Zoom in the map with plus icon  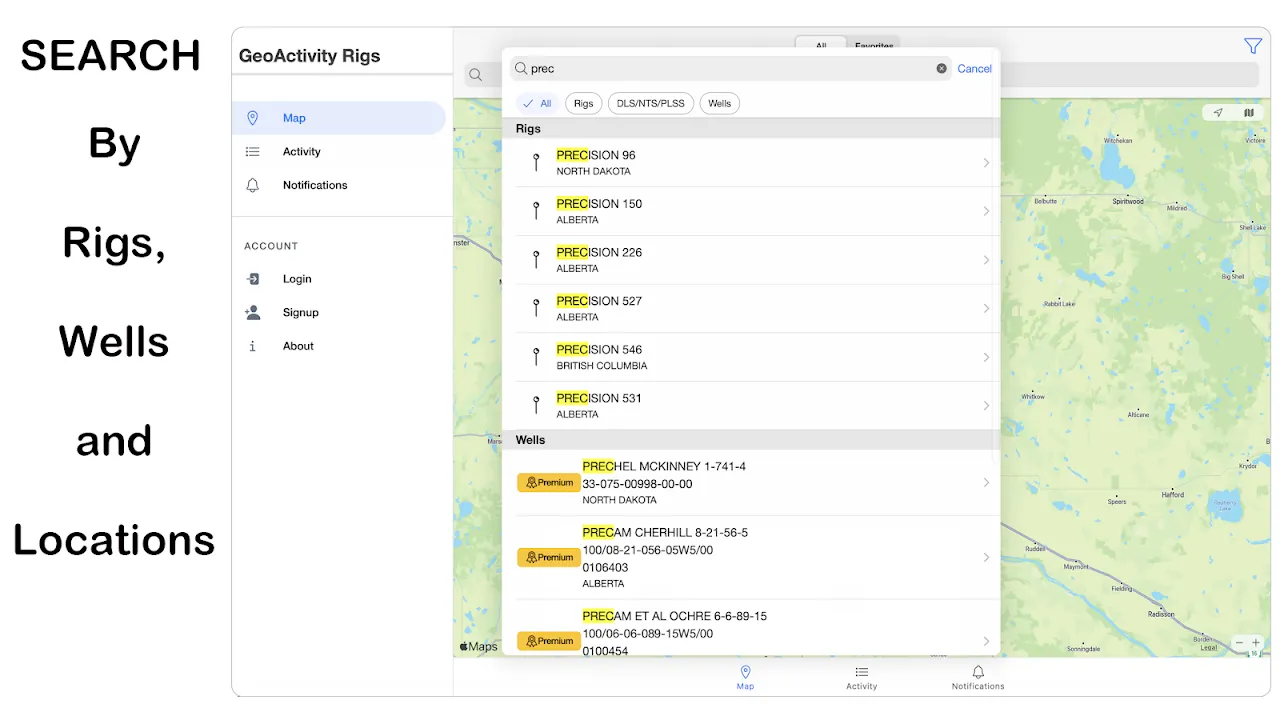click(1257, 643)
